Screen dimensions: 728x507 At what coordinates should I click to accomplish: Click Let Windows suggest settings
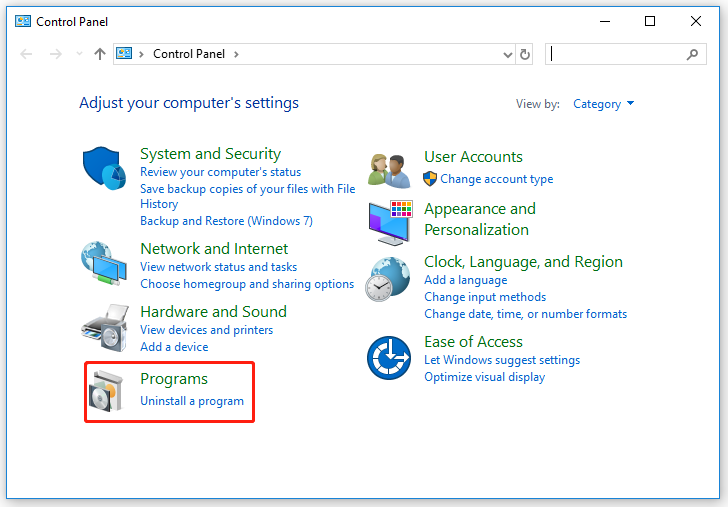(502, 360)
